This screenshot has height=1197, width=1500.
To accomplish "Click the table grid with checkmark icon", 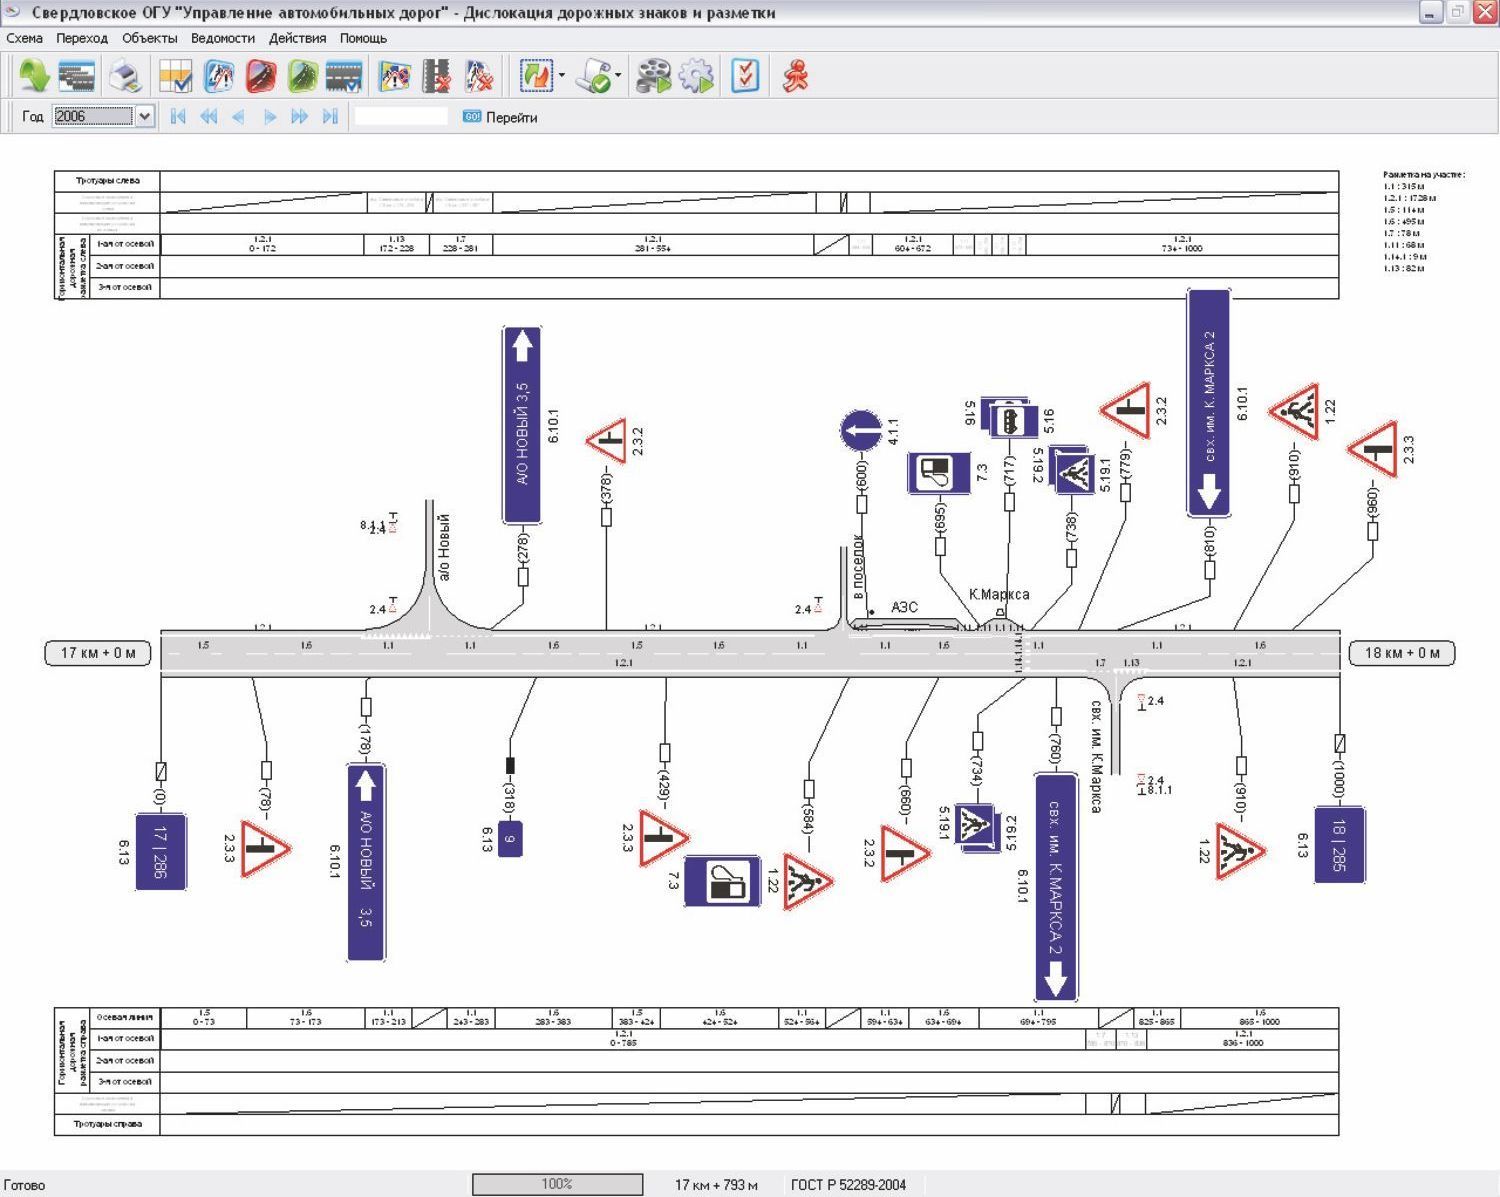I will 175,76.
